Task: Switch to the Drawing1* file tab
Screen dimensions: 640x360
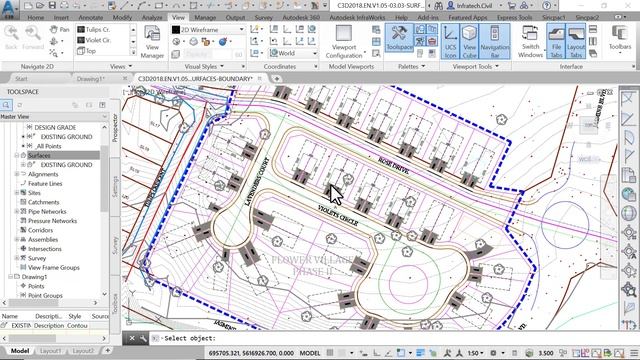Action: pos(91,78)
